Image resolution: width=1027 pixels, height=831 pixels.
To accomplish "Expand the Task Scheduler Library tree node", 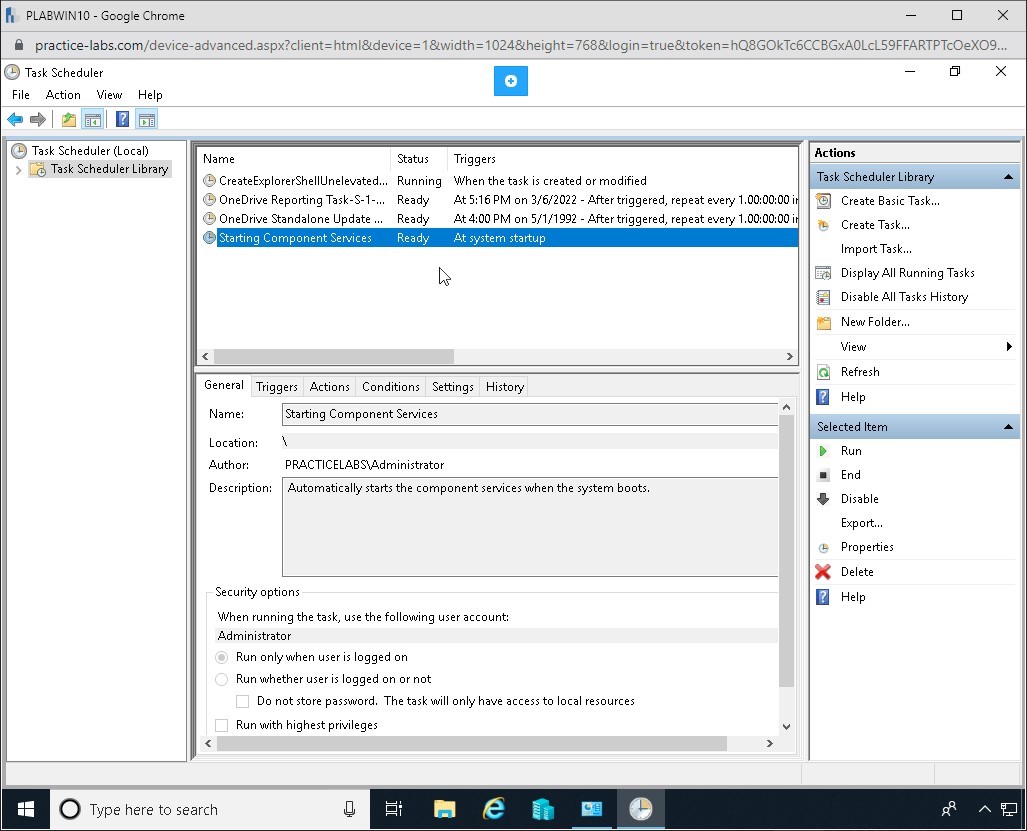I will coord(18,170).
